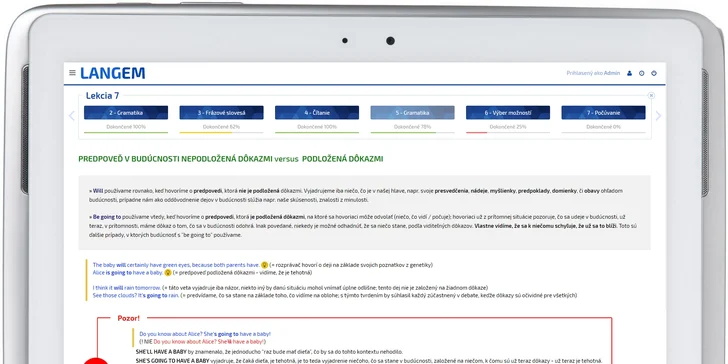
Task: Open the 3 - Frázové slovesá section
Action: pyautogui.click(x=221, y=112)
